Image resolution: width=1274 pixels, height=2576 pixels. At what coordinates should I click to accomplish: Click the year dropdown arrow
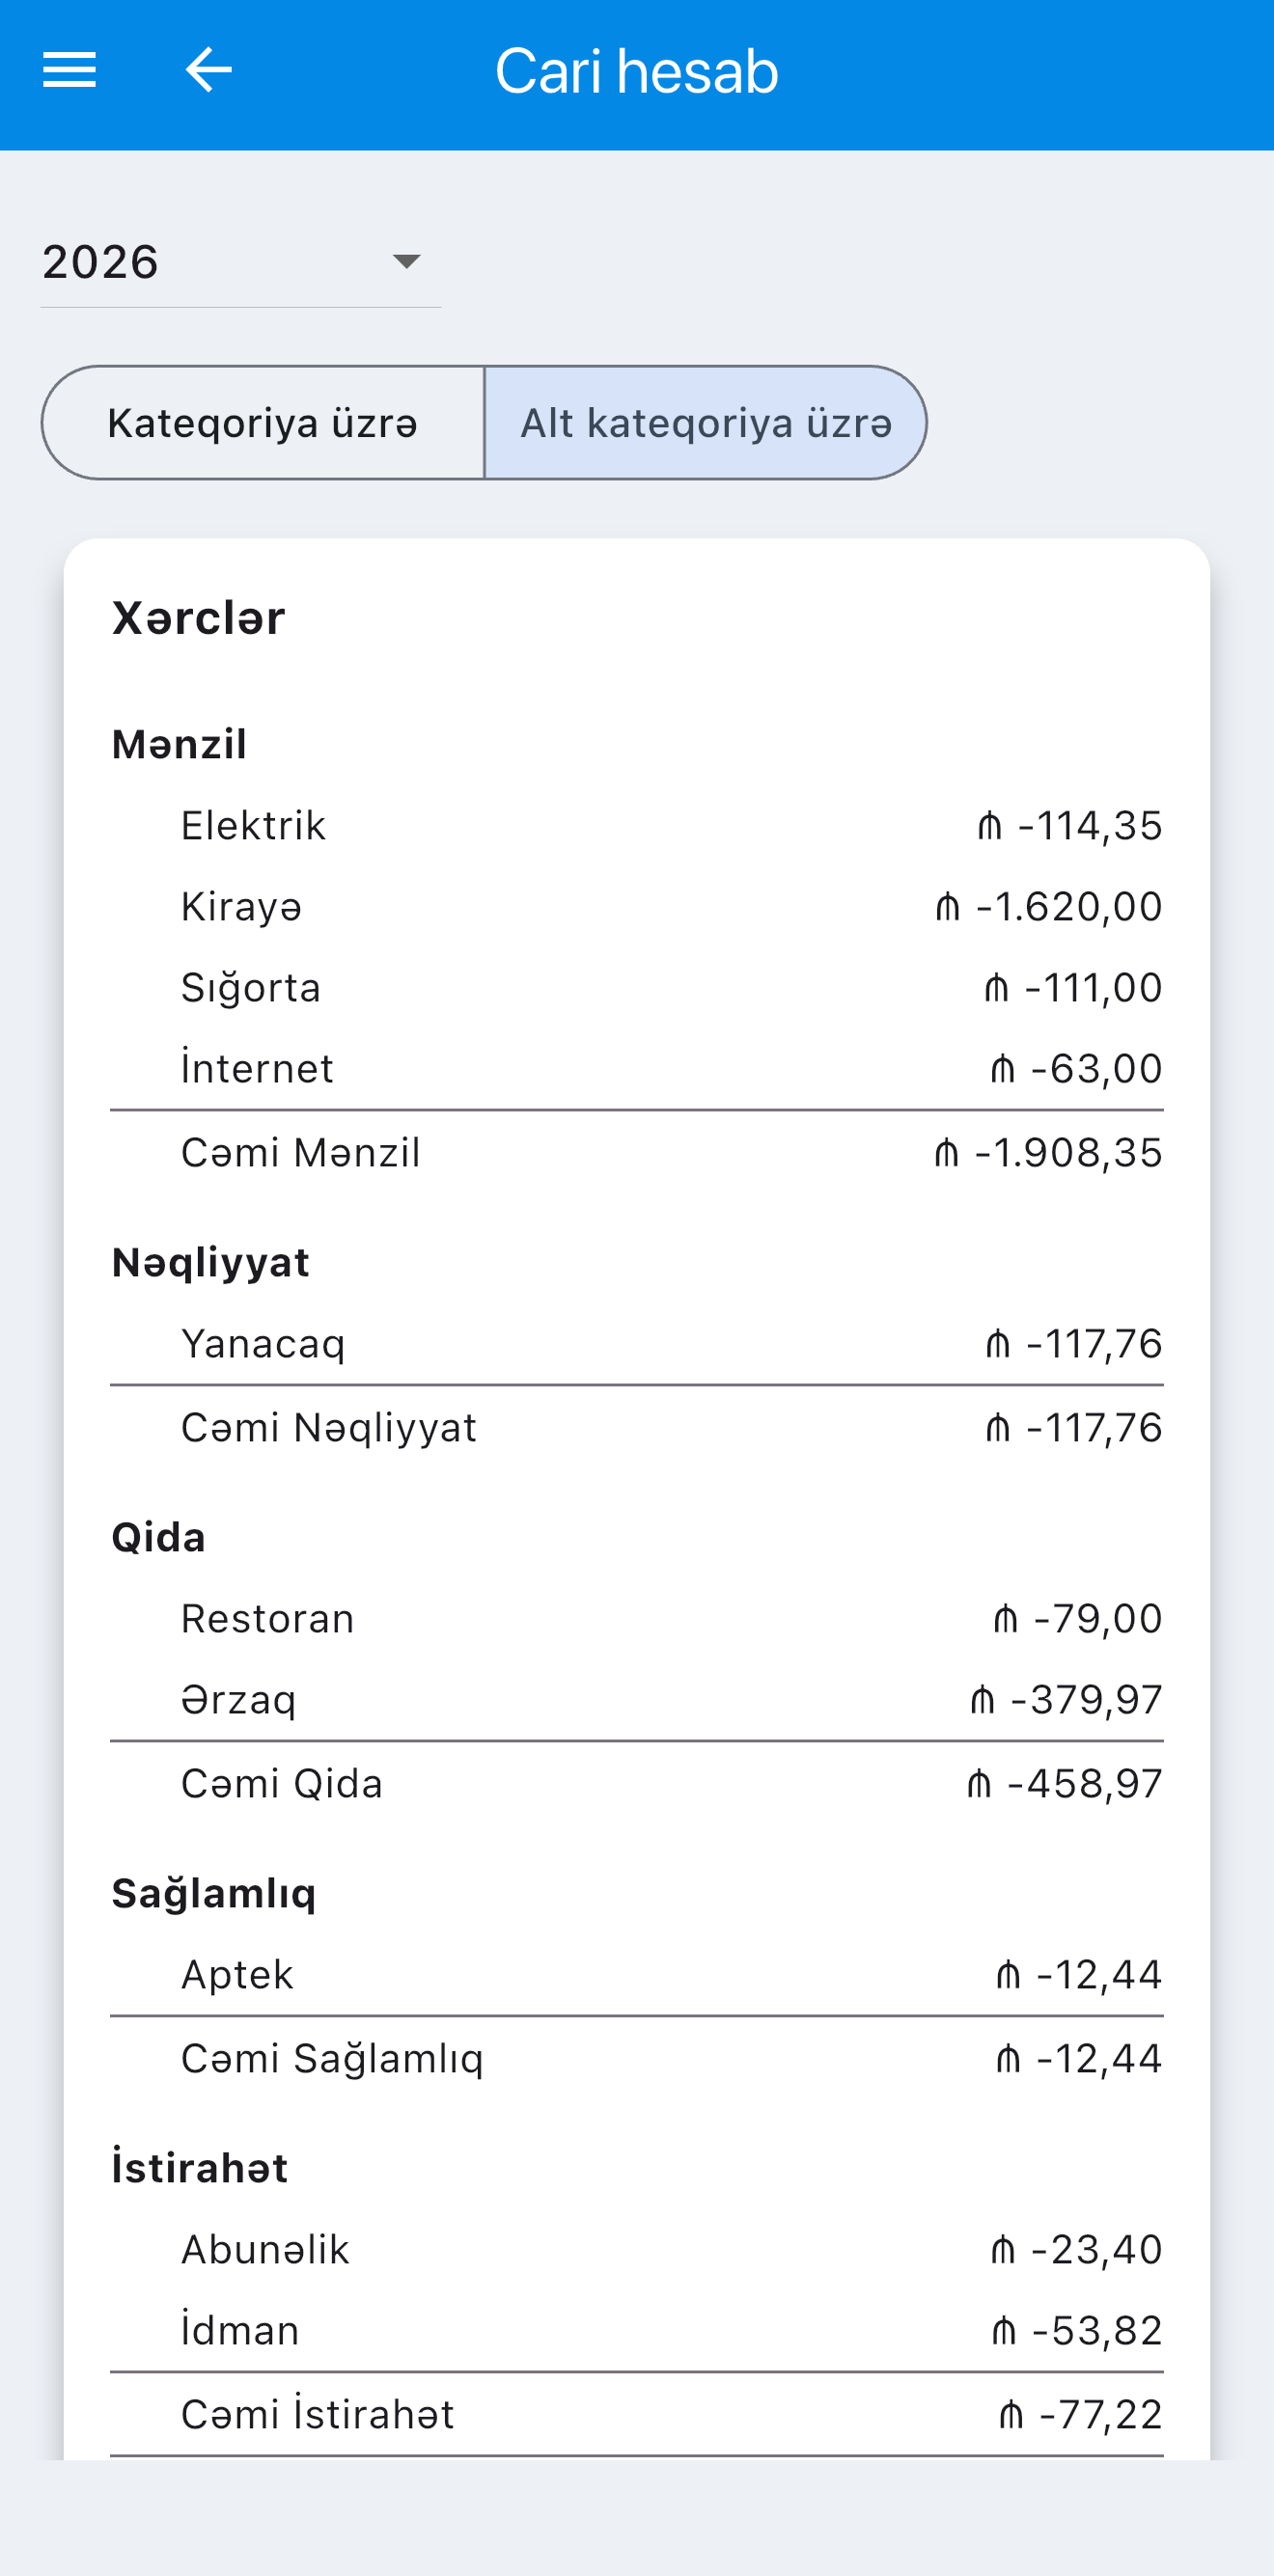point(406,262)
